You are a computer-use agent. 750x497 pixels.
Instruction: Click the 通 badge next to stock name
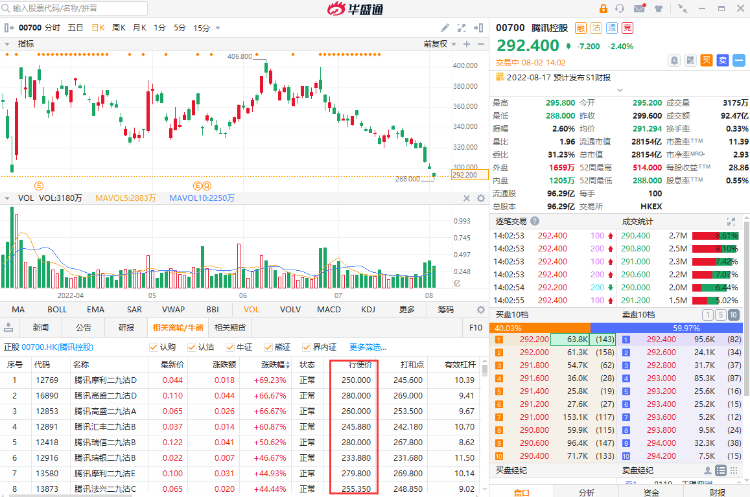[x=612, y=28]
